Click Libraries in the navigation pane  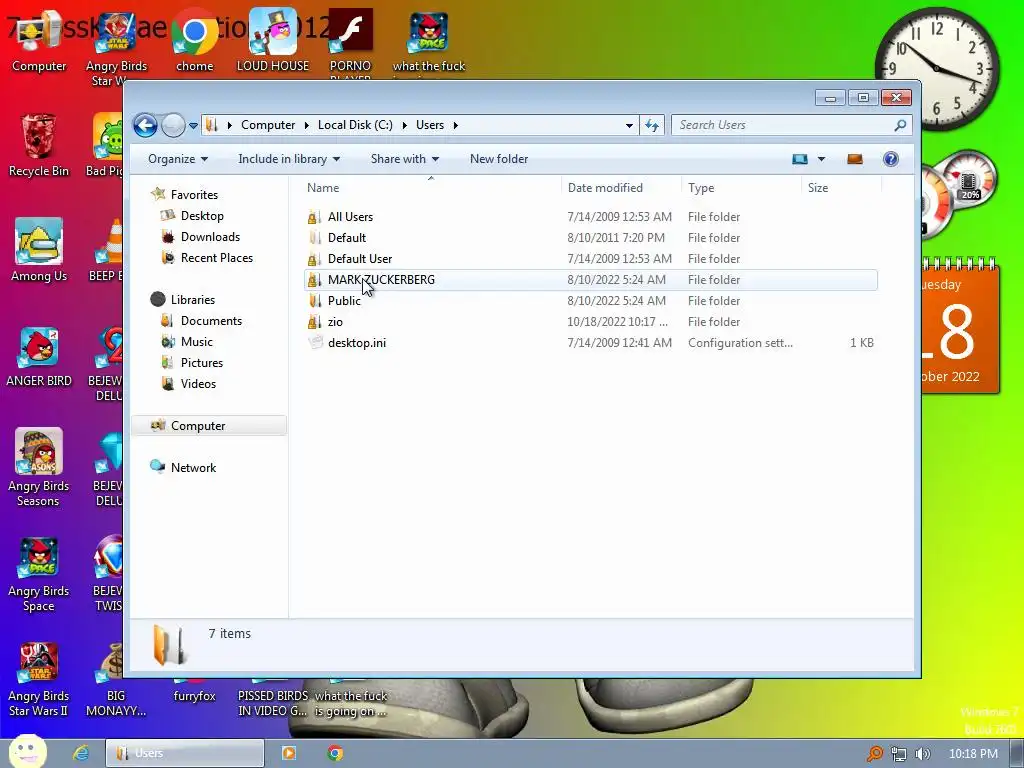click(x=193, y=300)
